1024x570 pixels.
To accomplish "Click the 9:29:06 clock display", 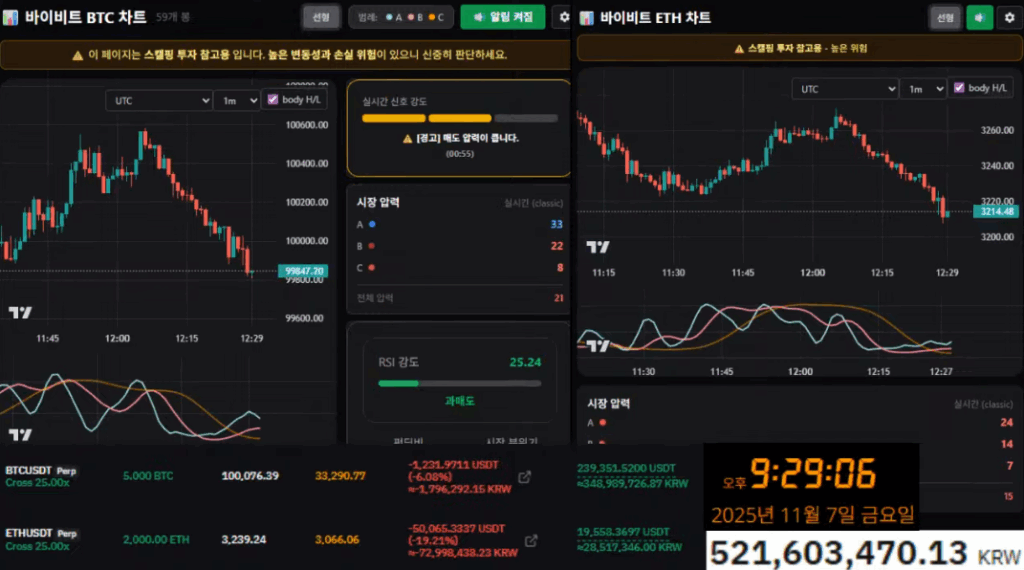I will [812, 474].
